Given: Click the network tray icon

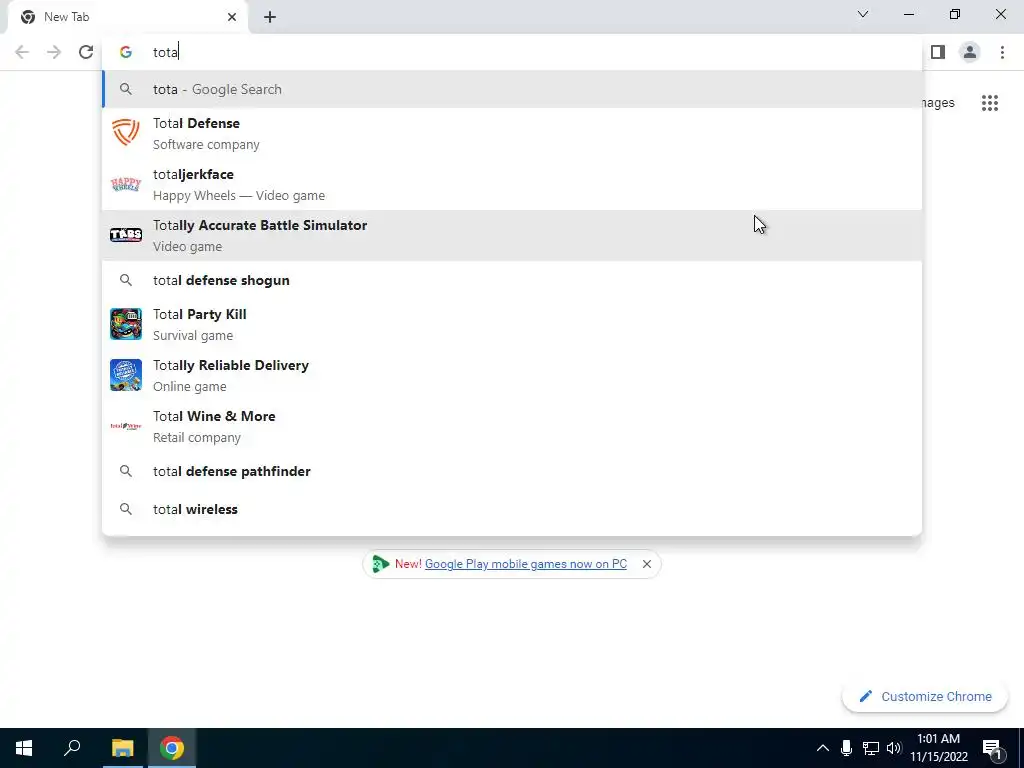Looking at the screenshot, I should [871, 748].
